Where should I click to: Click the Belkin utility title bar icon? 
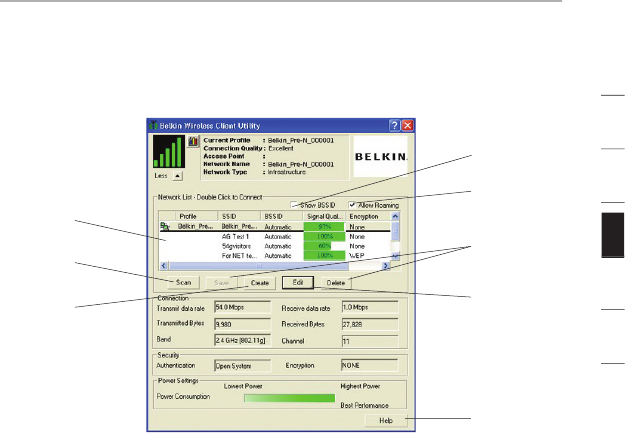pyautogui.click(x=153, y=126)
